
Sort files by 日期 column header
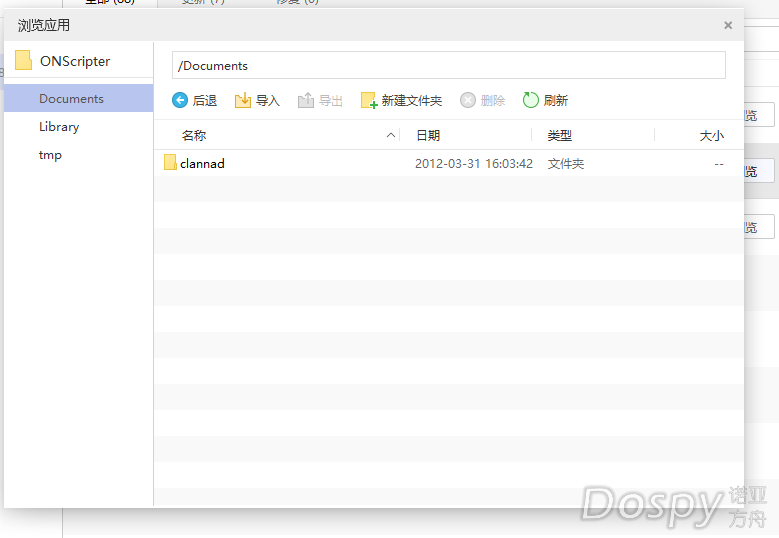428,135
